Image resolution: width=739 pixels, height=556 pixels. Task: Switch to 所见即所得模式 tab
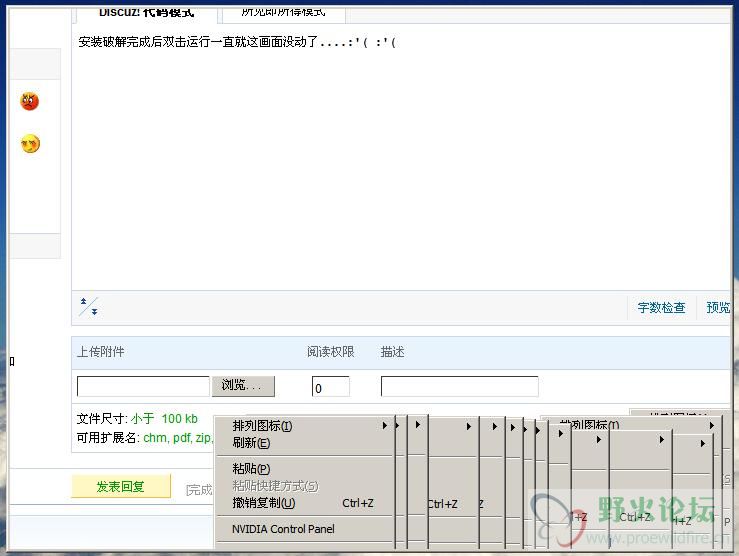click(x=283, y=12)
